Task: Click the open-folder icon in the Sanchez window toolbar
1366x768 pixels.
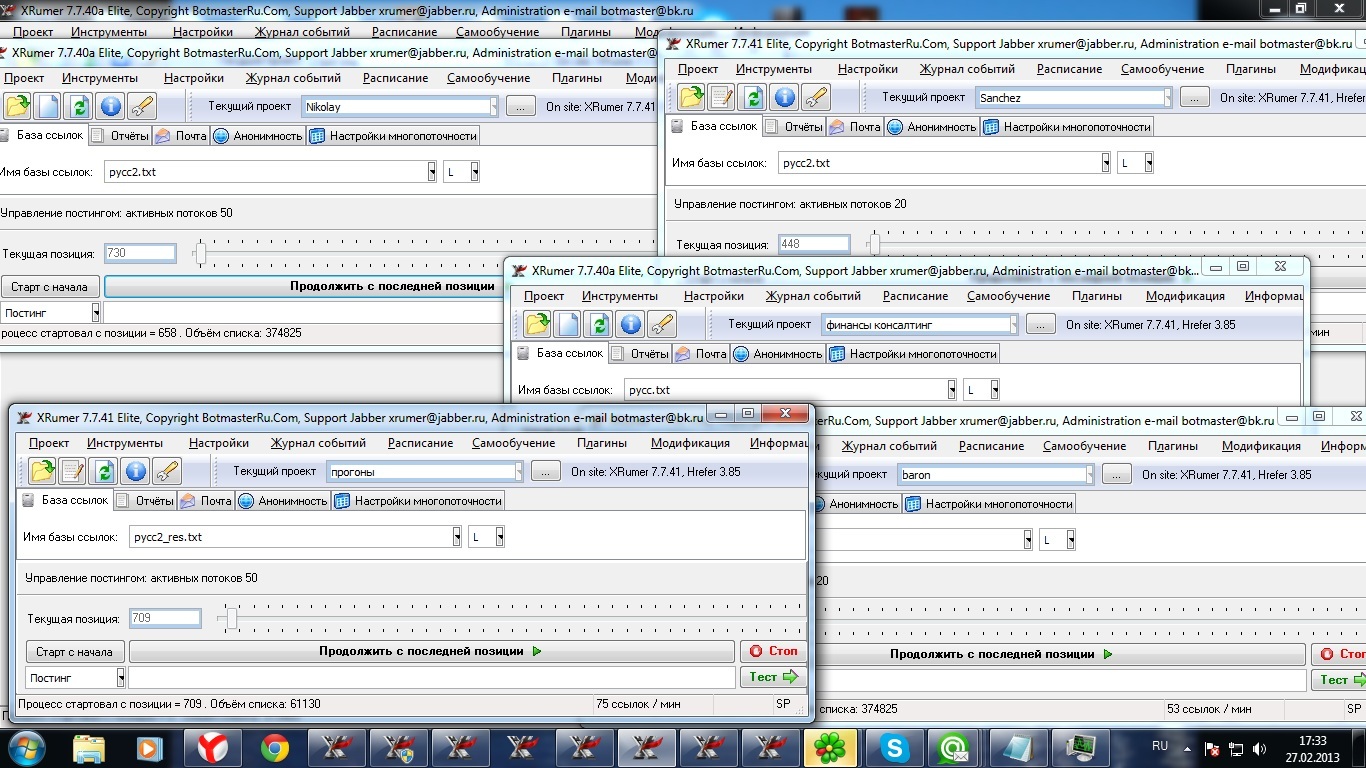Action: [x=691, y=97]
